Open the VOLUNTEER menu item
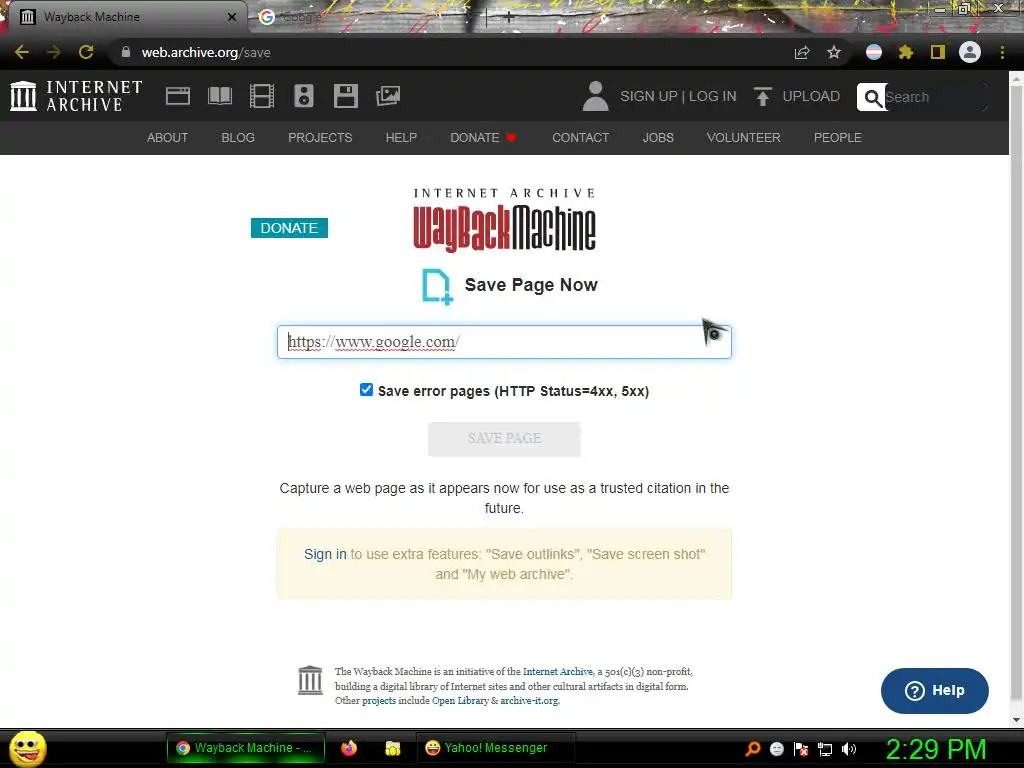Viewport: 1024px width, 768px height. click(x=743, y=138)
